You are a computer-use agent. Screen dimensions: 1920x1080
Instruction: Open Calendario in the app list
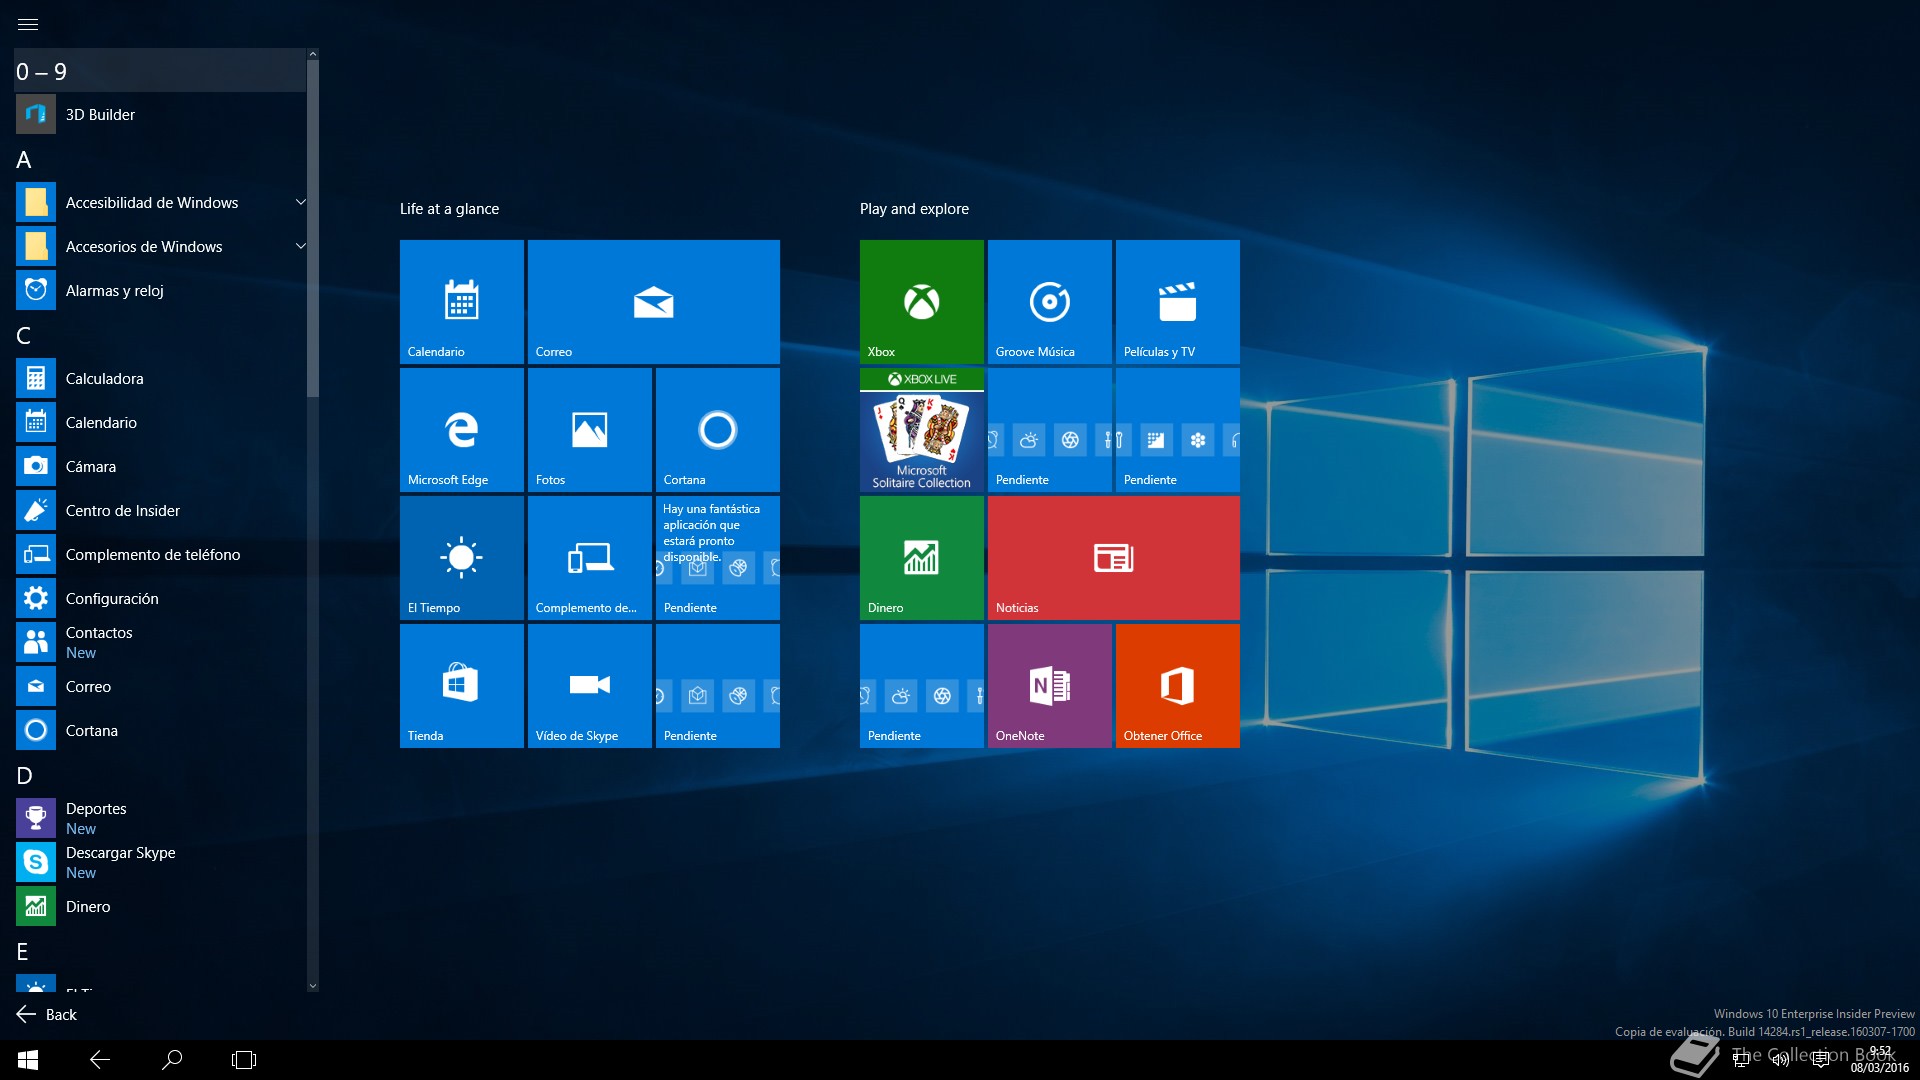(160, 423)
